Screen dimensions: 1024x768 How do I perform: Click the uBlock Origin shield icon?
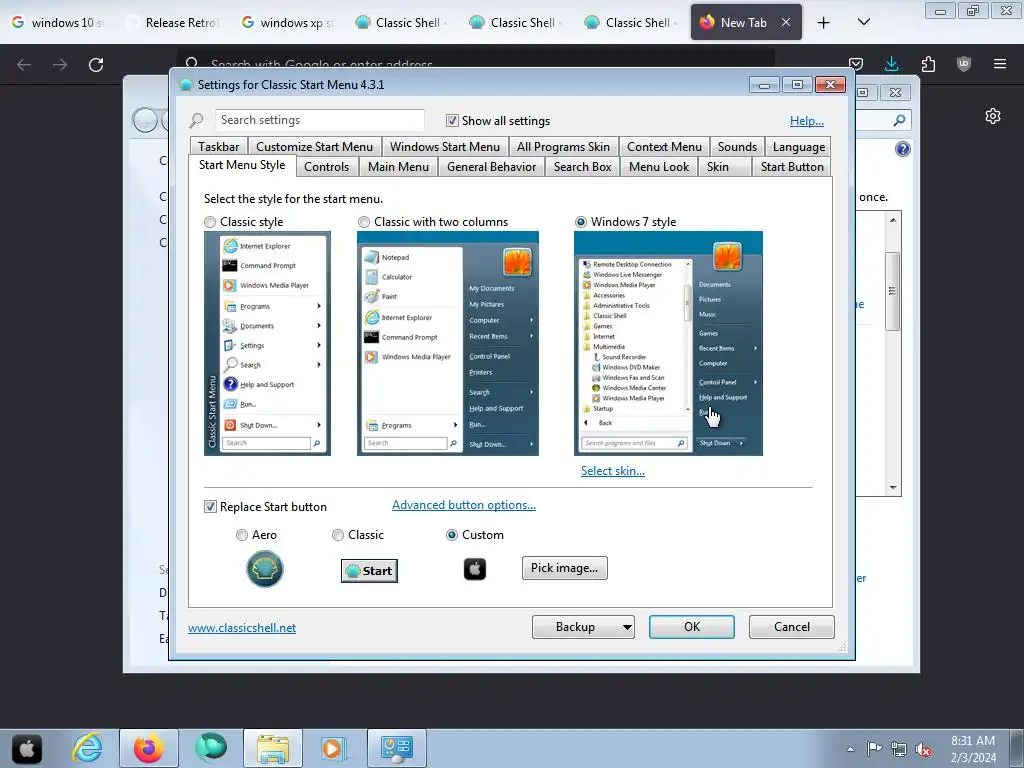click(964, 64)
